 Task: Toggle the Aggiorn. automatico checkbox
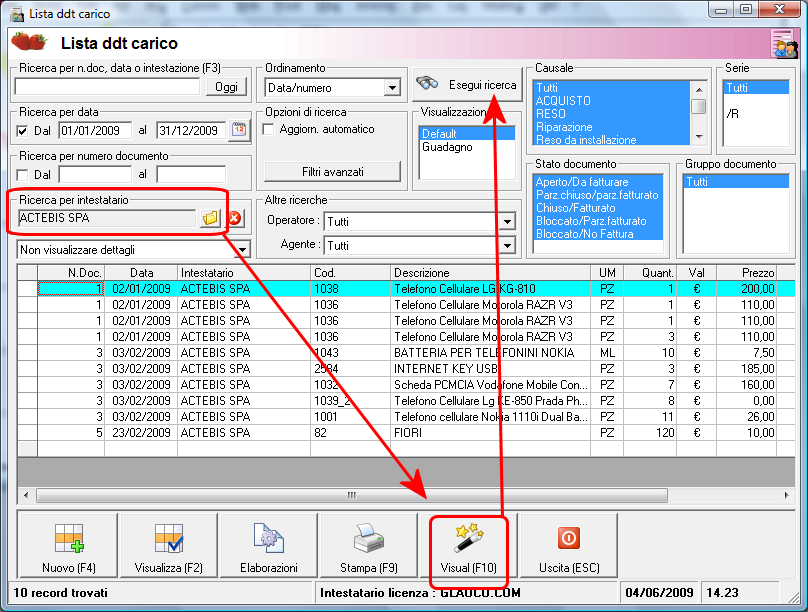[268, 129]
